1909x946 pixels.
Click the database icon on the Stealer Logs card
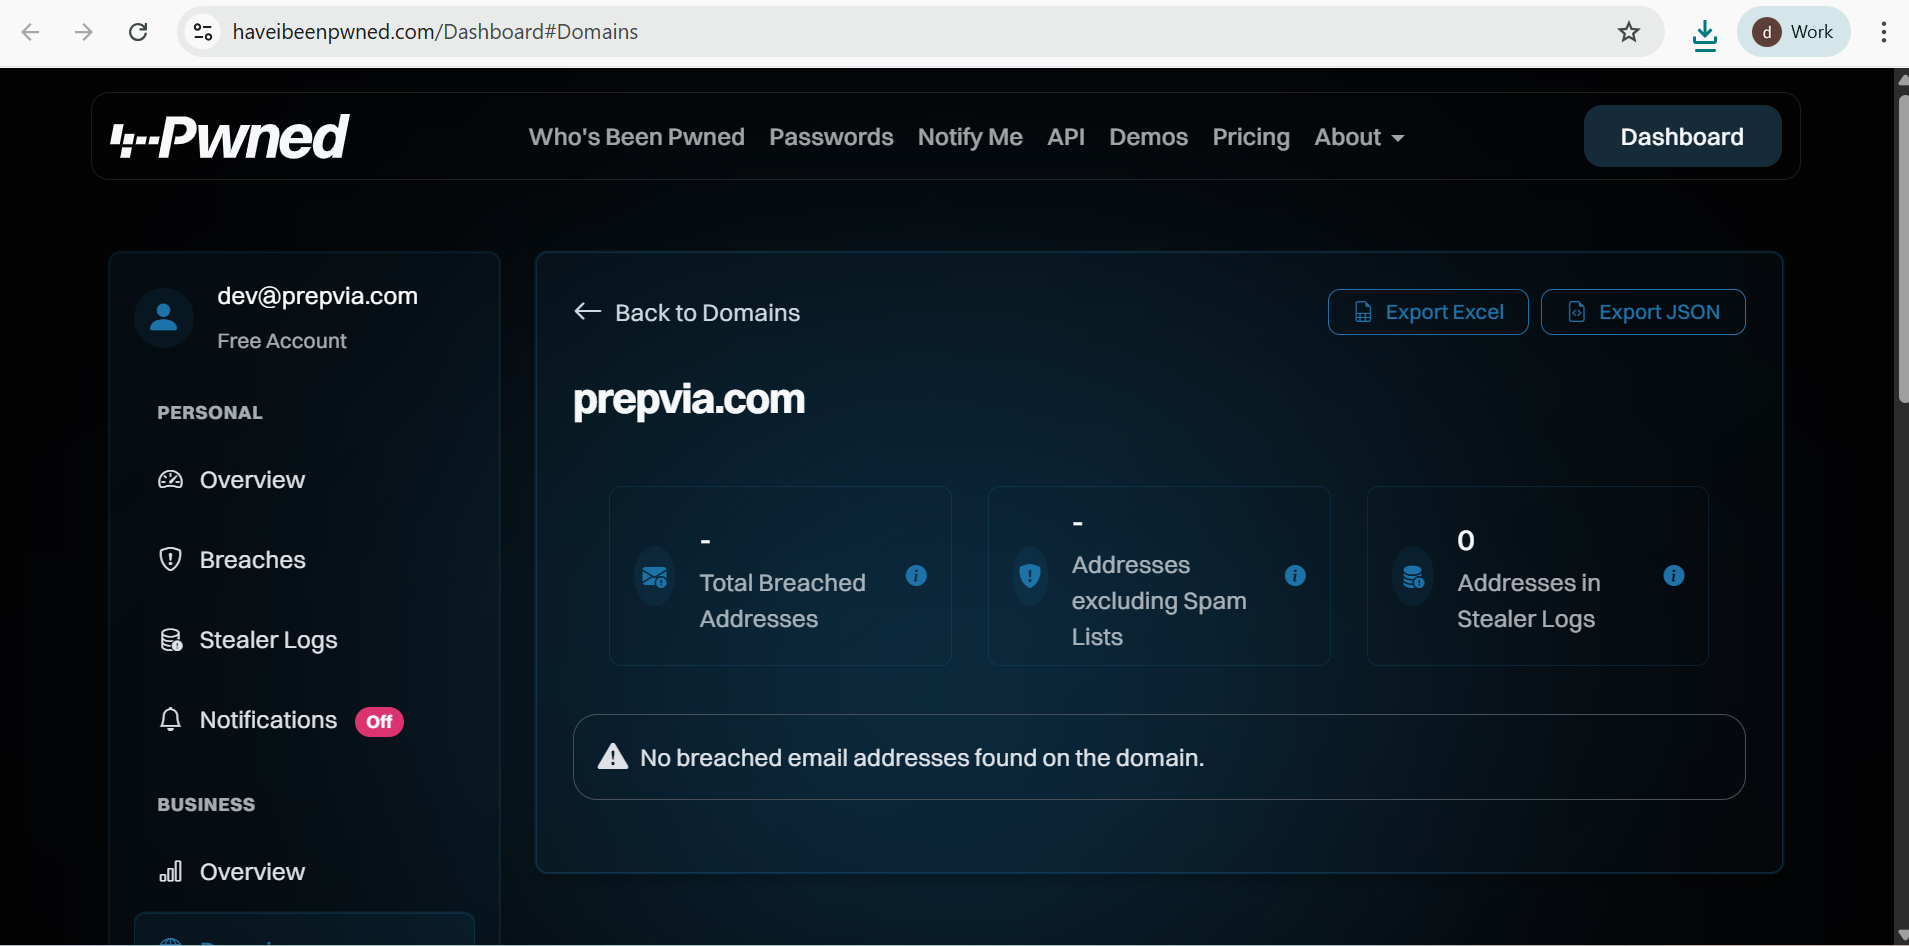1413,577
